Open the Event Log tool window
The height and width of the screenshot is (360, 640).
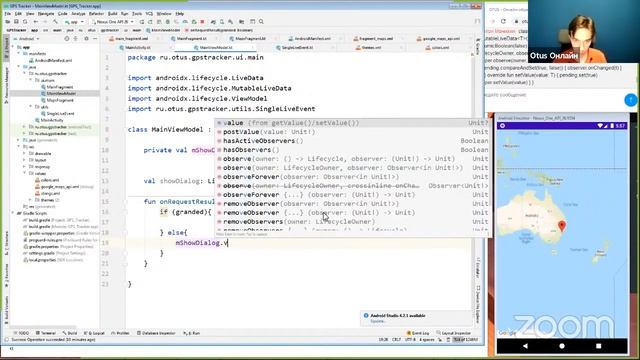[418, 333]
